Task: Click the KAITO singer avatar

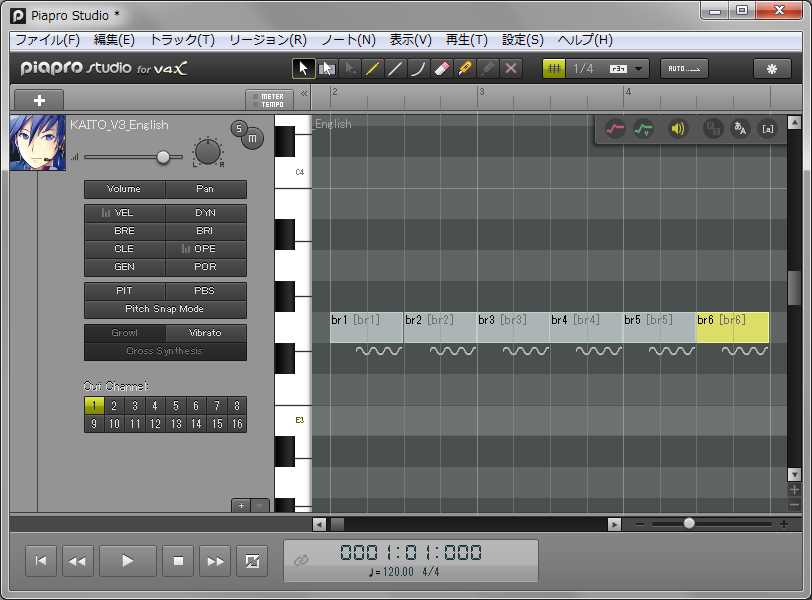Action: 38,142
